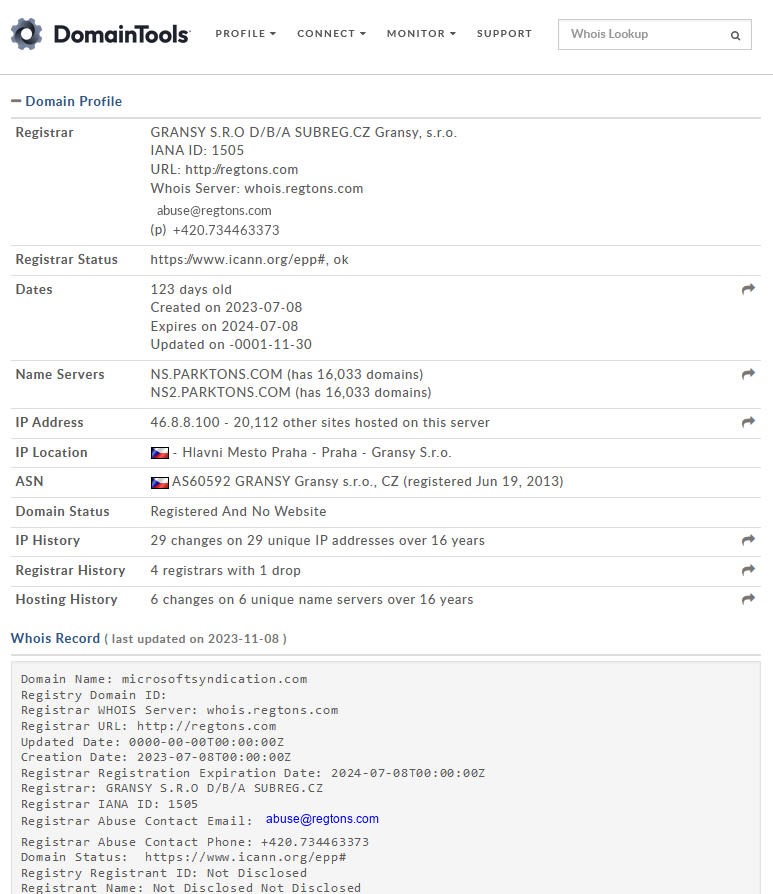The height and width of the screenshot is (894, 773).
Task: Select the text 'IANA ID: 1505'
Action: pyautogui.click(x=197, y=150)
